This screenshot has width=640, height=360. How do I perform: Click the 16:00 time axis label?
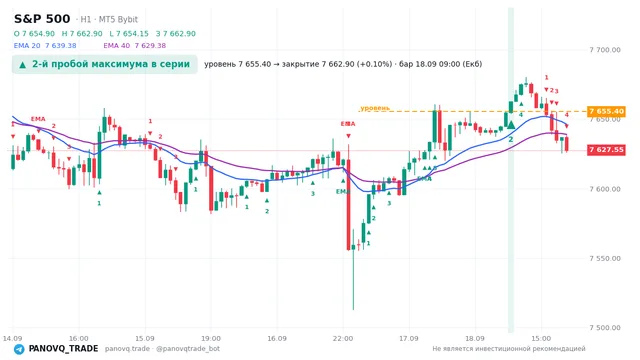click(x=78, y=338)
